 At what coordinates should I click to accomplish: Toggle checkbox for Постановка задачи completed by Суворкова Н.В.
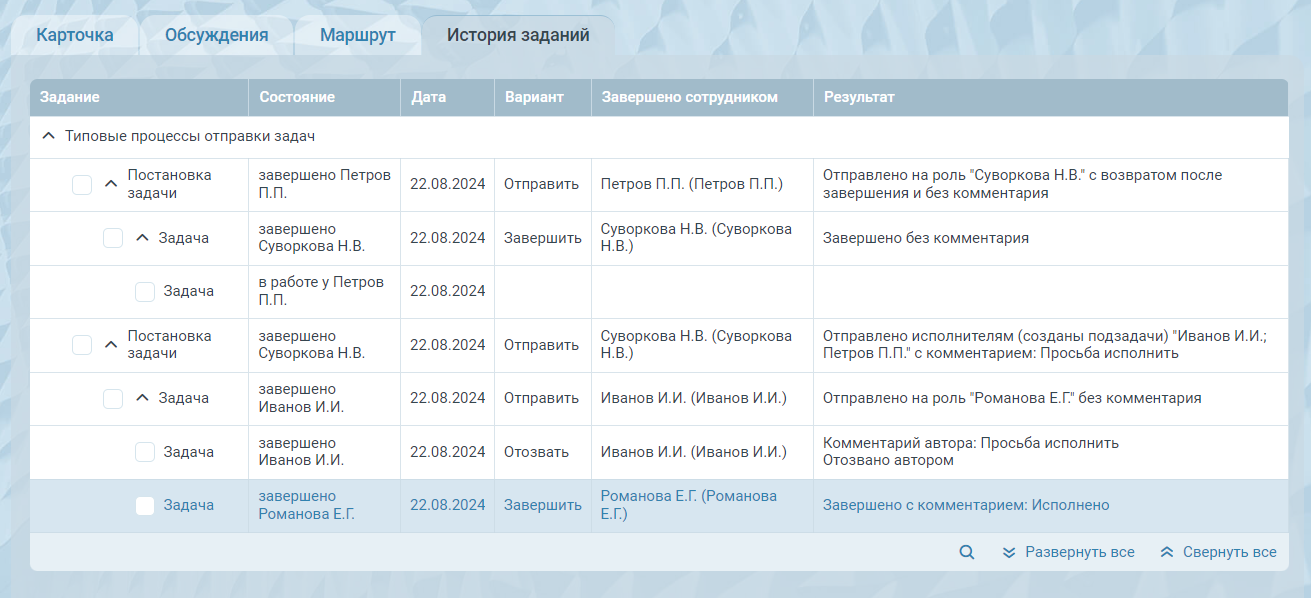click(82, 345)
